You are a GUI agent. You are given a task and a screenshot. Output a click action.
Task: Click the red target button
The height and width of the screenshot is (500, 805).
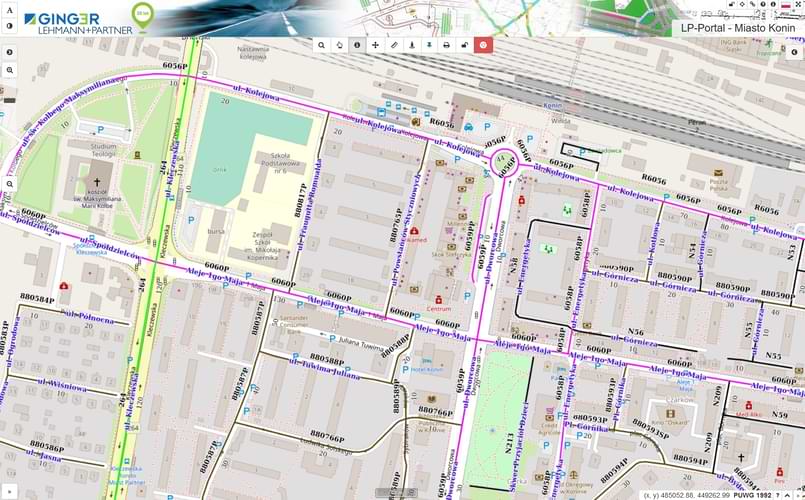click(x=483, y=45)
